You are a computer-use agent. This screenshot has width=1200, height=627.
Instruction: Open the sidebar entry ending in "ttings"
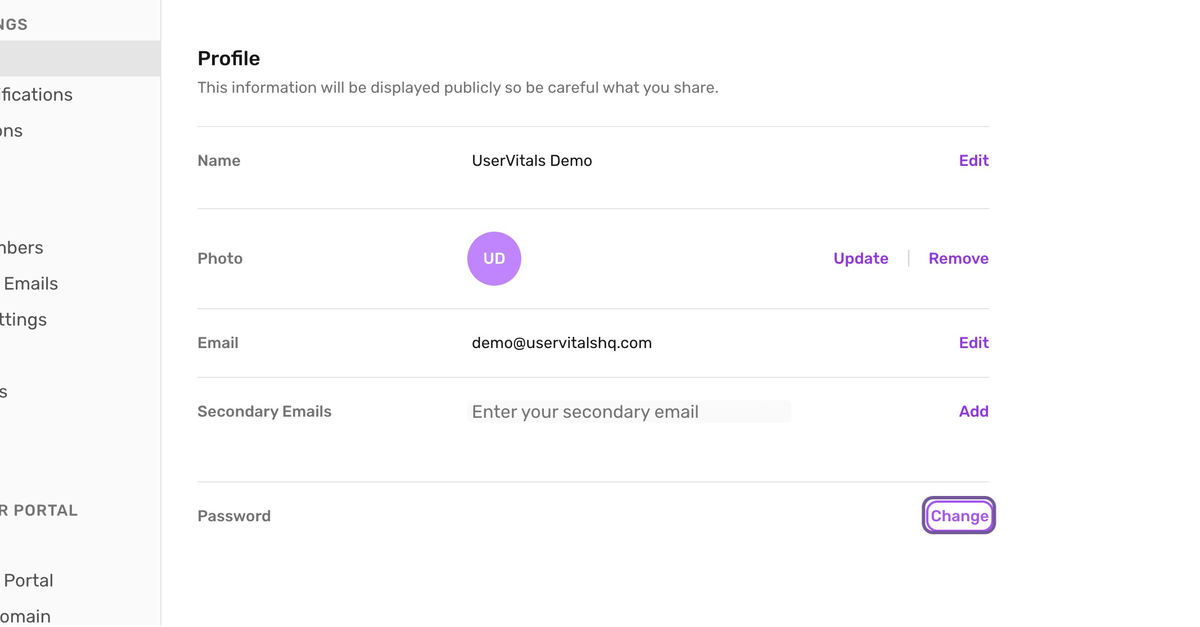pyautogui.click(x=24, y=319)
